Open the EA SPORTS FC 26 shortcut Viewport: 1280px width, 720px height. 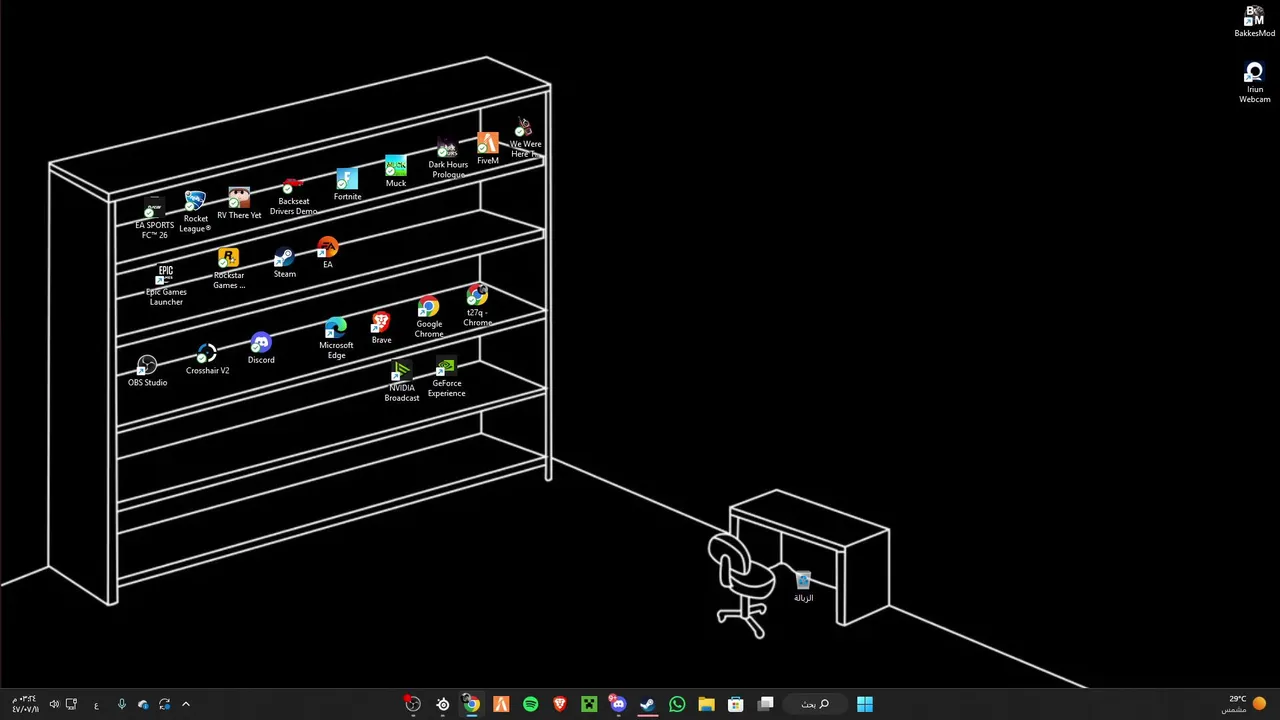tap(154, 219)
